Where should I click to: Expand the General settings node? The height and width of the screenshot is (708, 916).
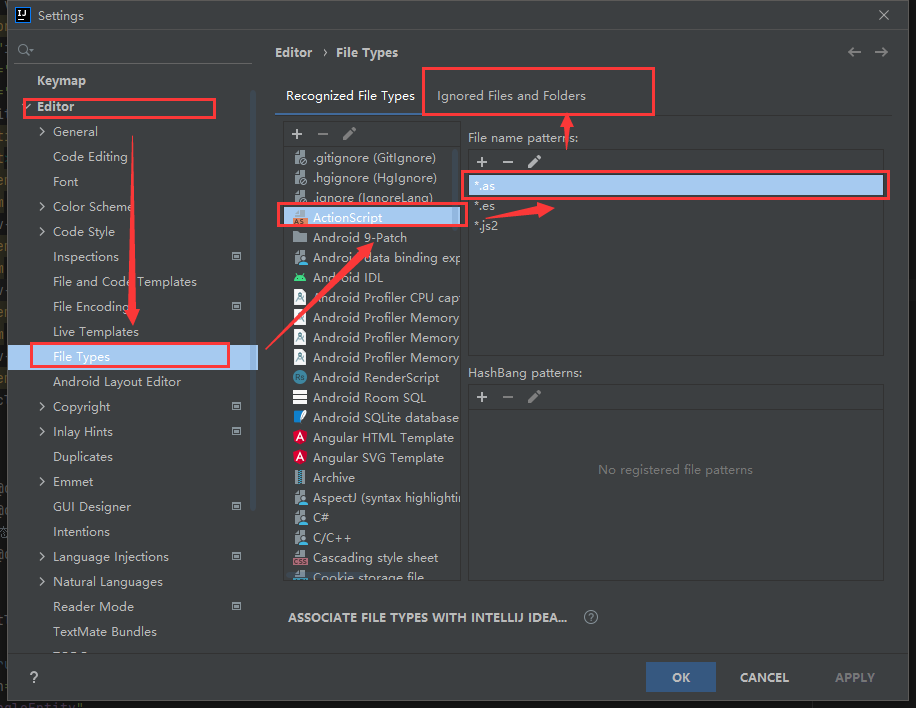[42, 132]
